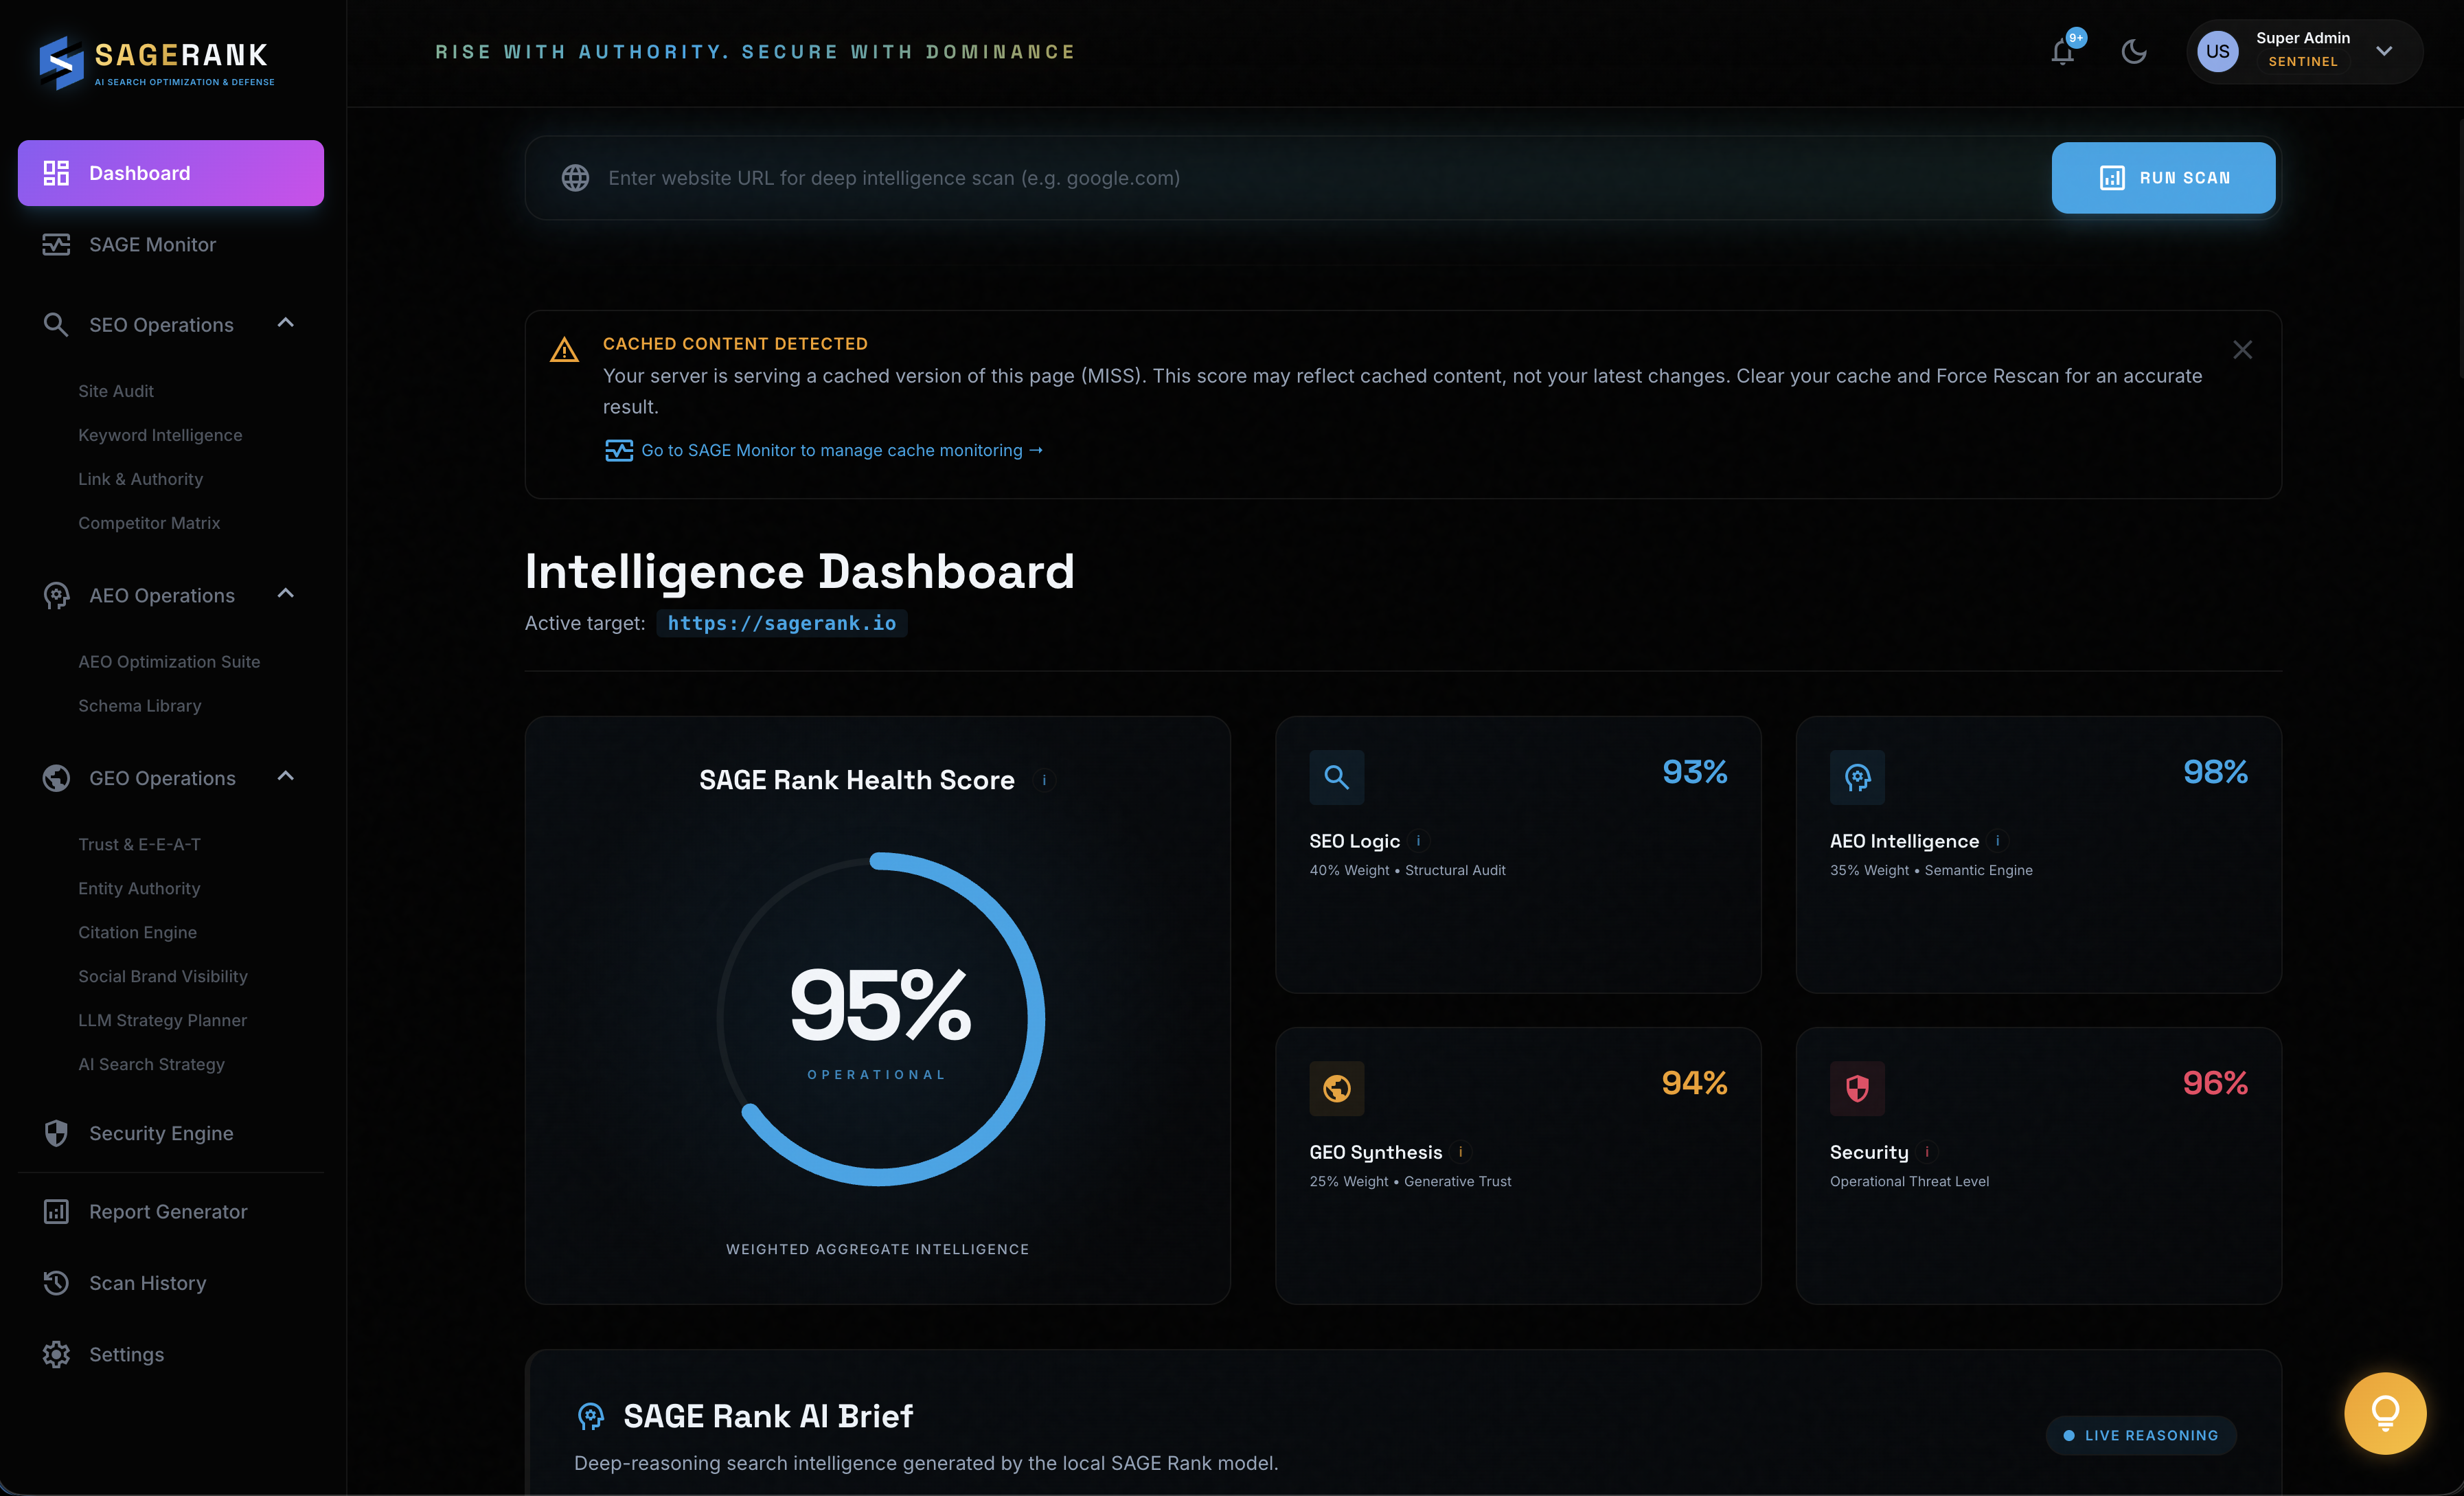Click the Dashboard grid icon
This screenshot has width=2464, height=1496.
point(56,173)
